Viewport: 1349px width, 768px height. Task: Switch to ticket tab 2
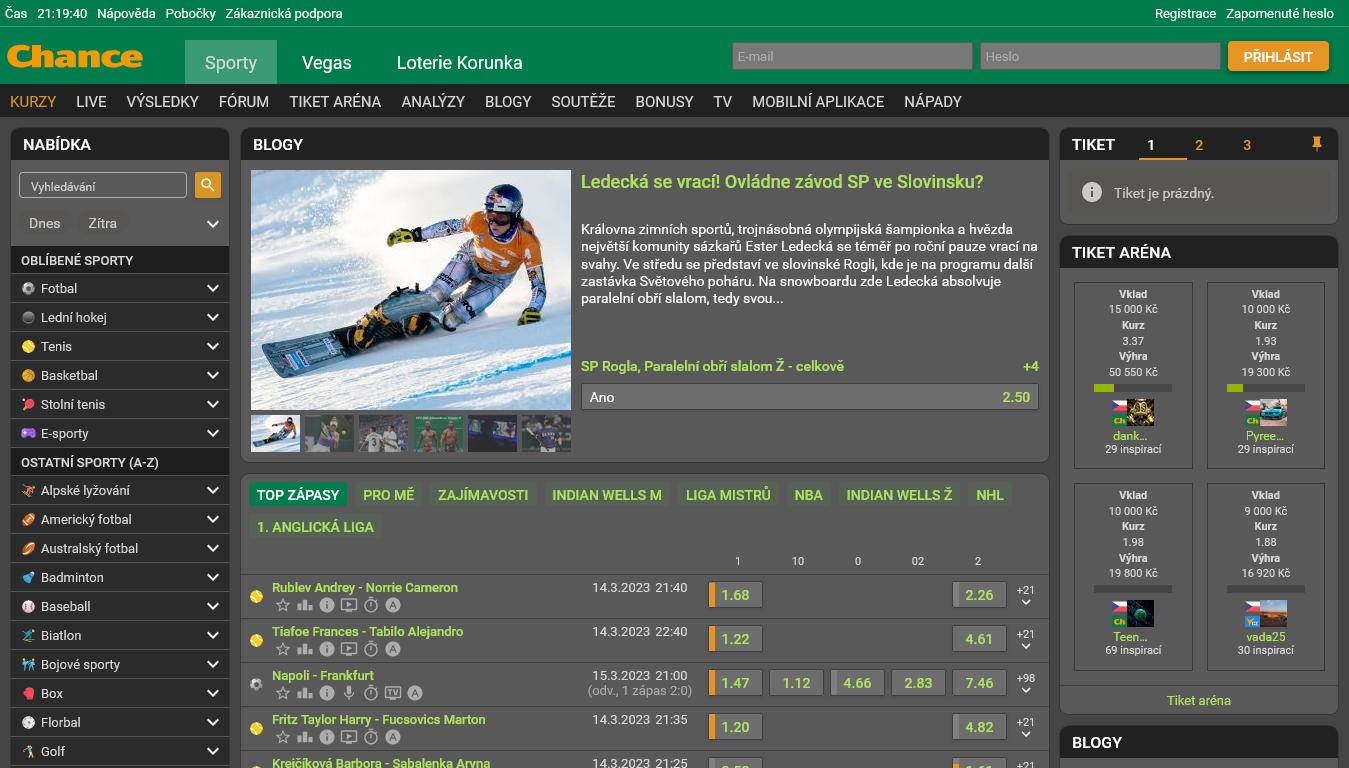click(x=1199, y=145)
